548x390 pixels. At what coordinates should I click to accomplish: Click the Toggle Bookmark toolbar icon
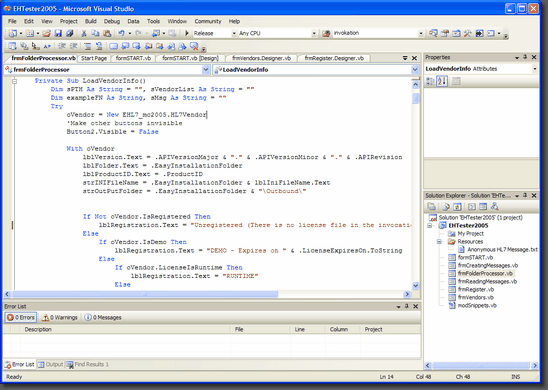pyautogui.click(x=113, y=46)
